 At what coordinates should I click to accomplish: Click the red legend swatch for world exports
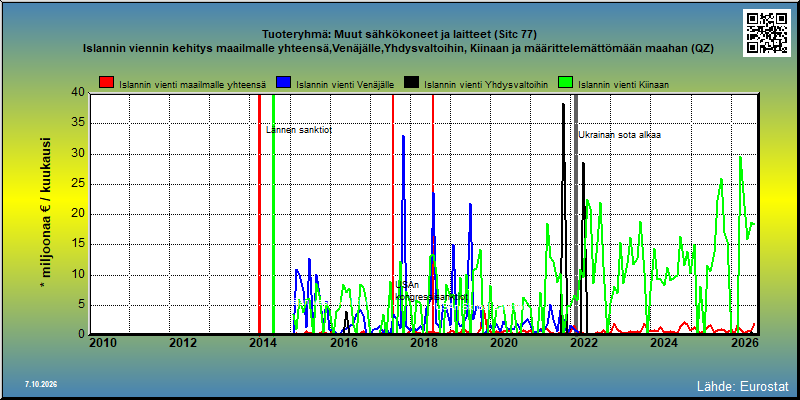(x=107, y=83)
